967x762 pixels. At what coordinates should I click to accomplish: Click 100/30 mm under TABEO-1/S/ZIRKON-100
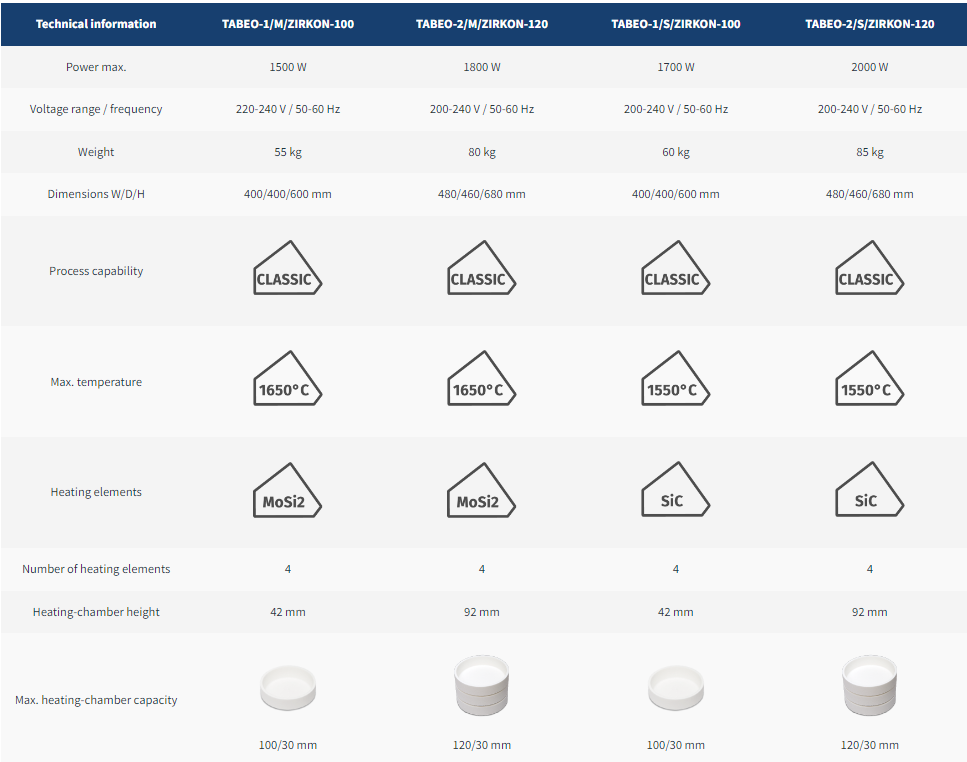[x=676, y=745]
